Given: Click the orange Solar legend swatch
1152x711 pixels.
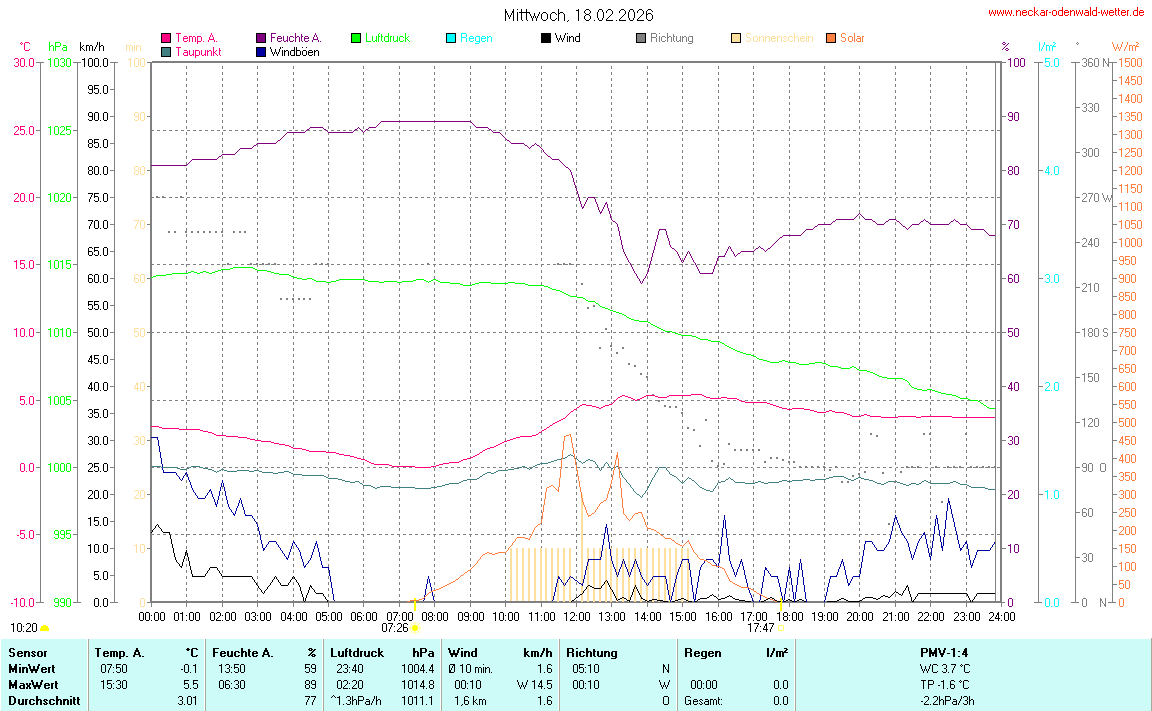Looking at the screenshot, I should pyautogui.click(x=831, y=38).
